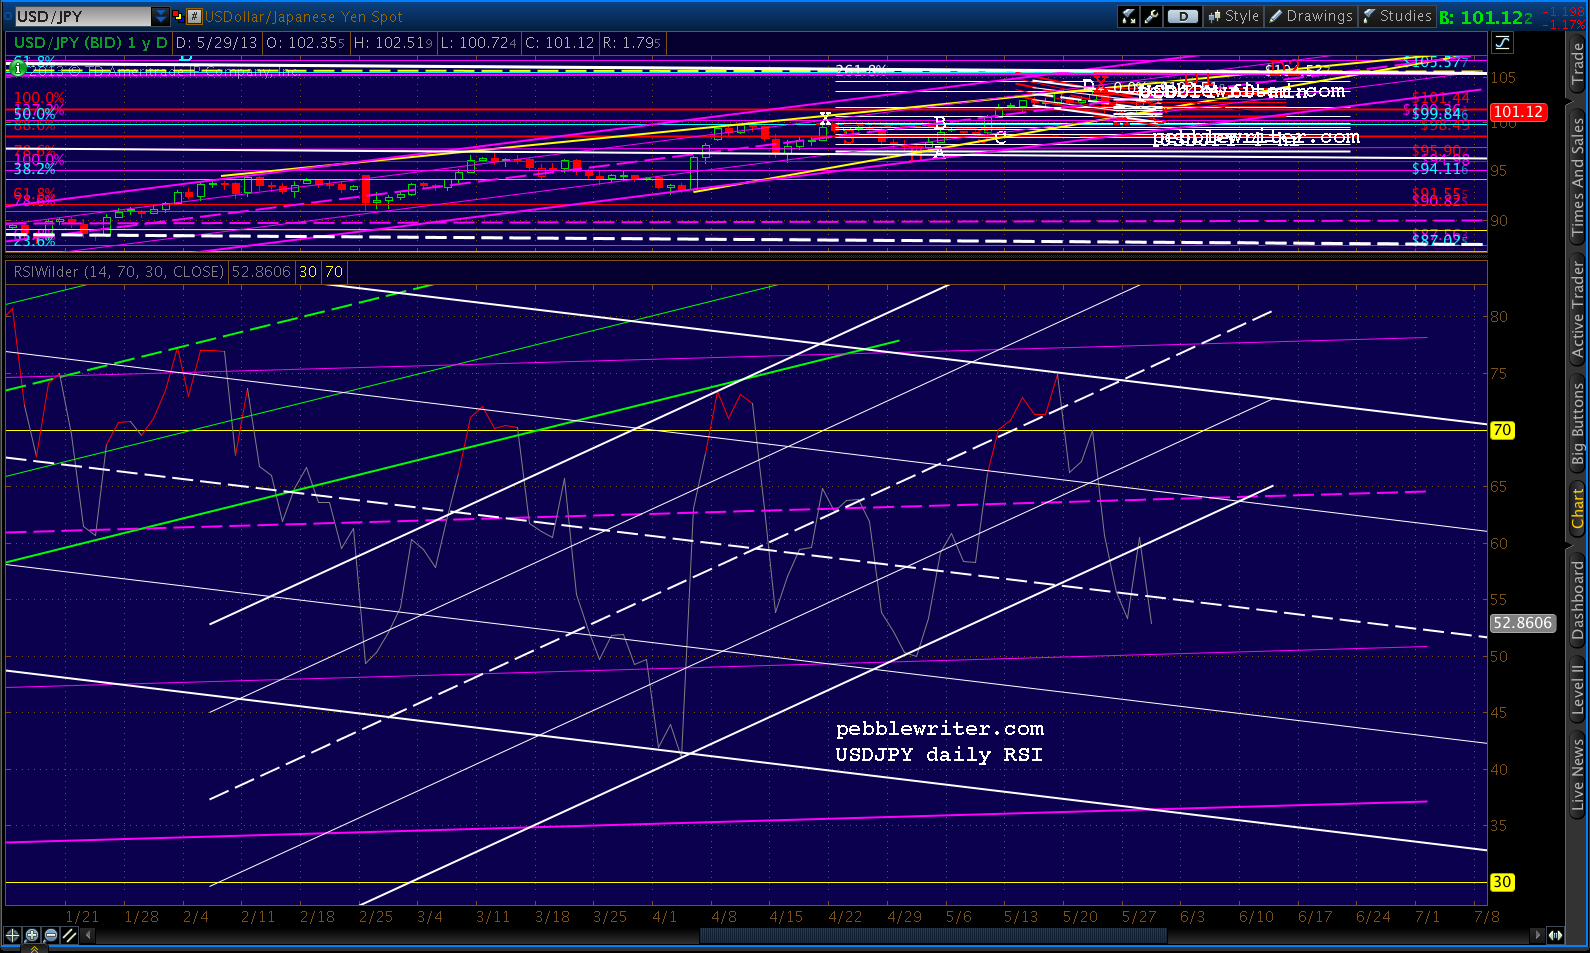Click the drawing line tool icon
This screenshot has height=953, width=1590.
(x=70, y=935)
